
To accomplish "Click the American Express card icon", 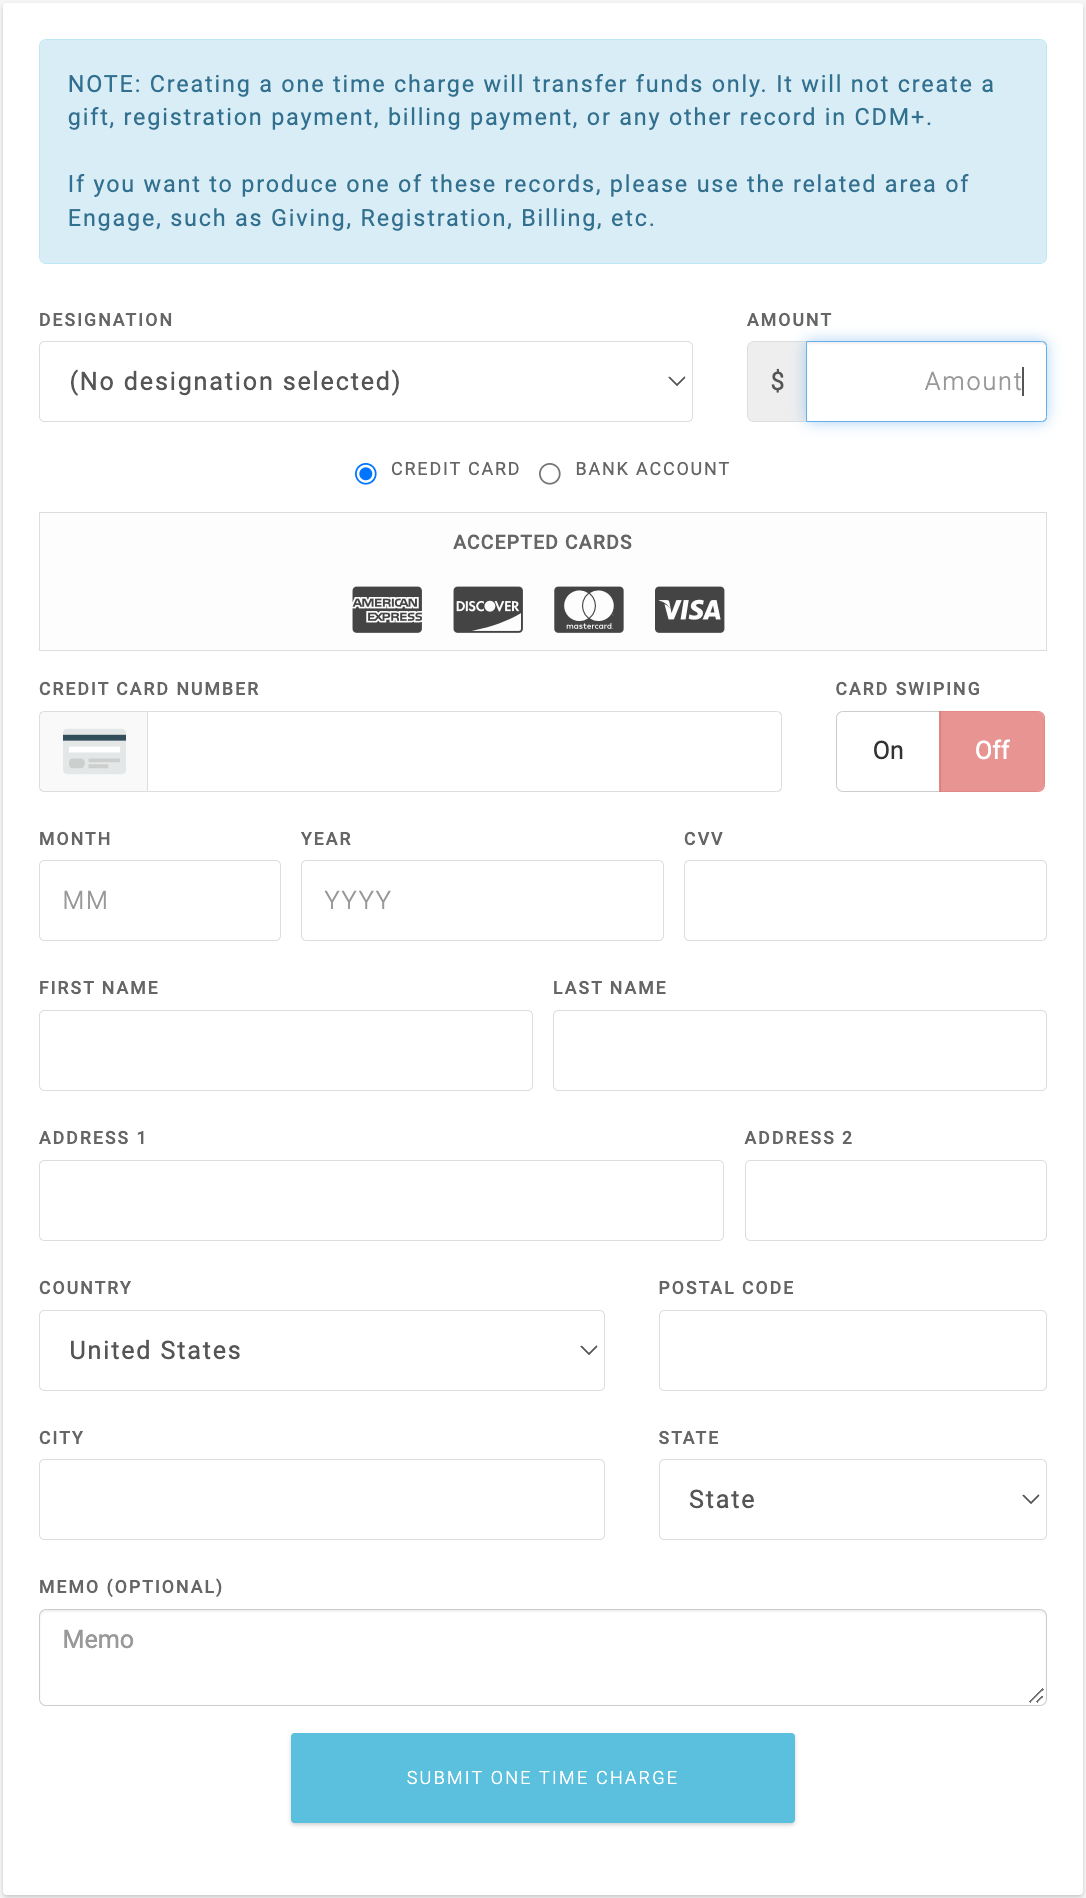I will pyautogui.click(x=387, y=610).
